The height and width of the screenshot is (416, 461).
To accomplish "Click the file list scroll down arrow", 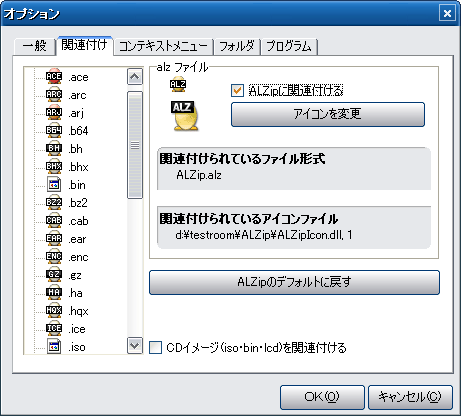I will coord(135,345).
